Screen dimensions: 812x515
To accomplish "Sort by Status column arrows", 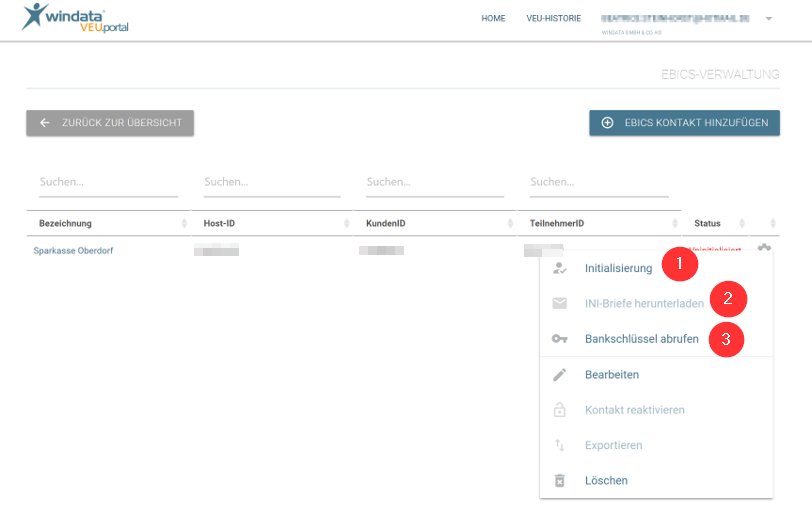I will (x=742, y=223).
